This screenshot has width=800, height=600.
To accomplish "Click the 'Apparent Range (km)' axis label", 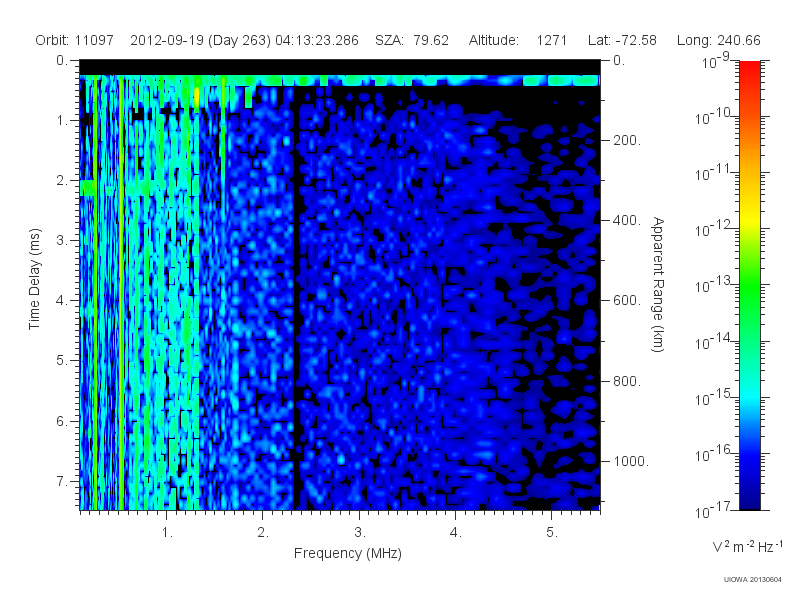I will click(658, 284).
